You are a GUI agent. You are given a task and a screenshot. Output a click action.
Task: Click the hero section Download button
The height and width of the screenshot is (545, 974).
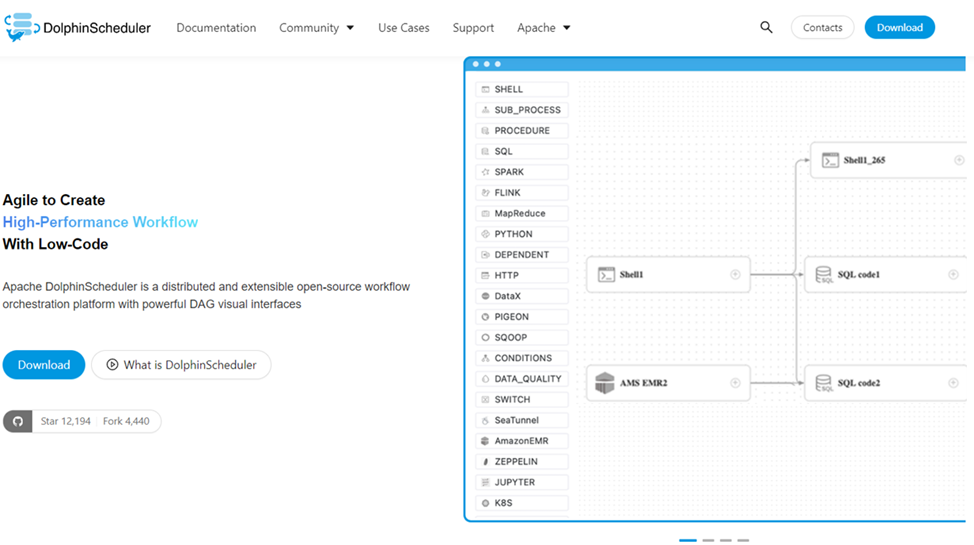[x=43, y=365]
